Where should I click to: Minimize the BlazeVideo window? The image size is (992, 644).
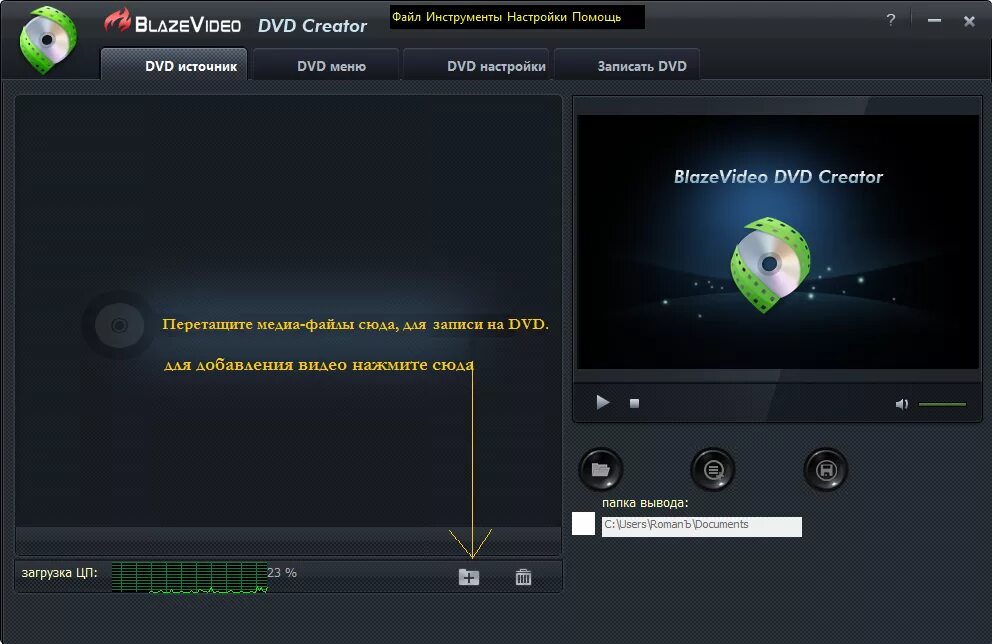tap(934, 20)
